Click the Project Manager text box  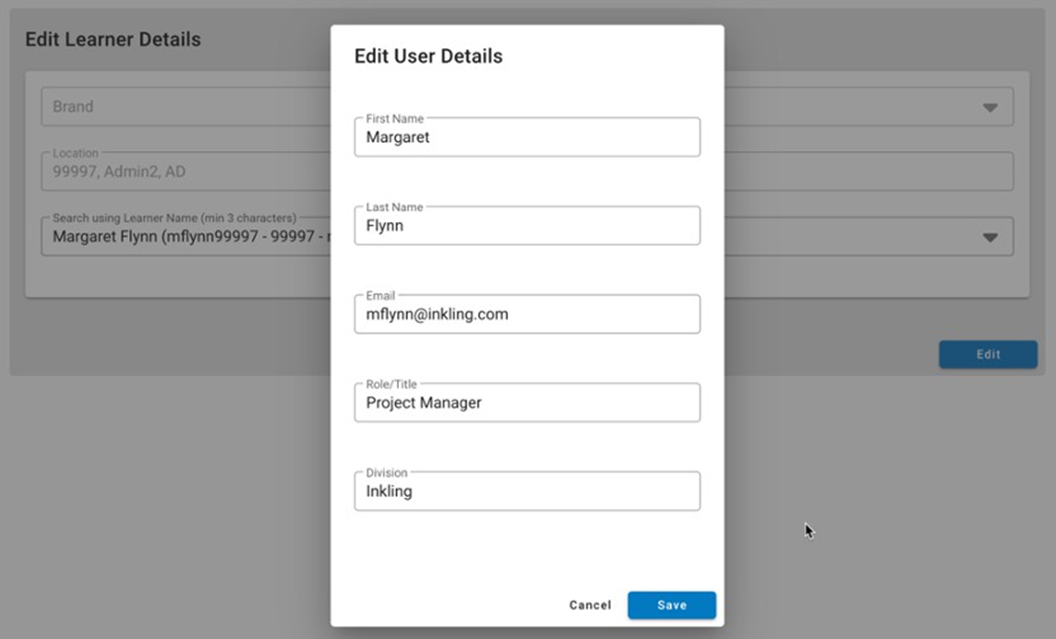[x=527, y=403]
